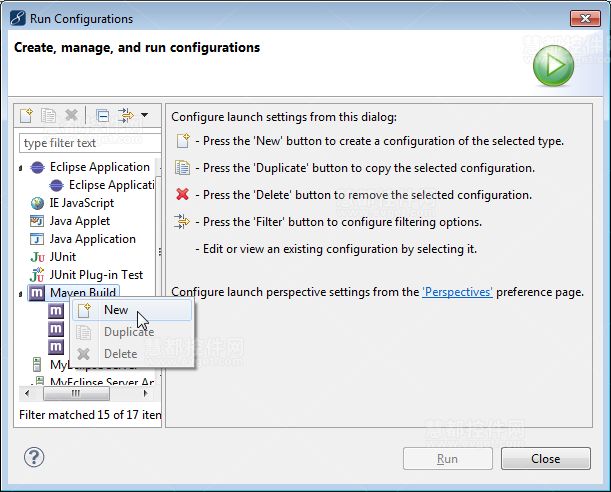Click the Filter launch configurations toolbar icon
The width and height of the screenshot is (611, 492).
(125, 115)
